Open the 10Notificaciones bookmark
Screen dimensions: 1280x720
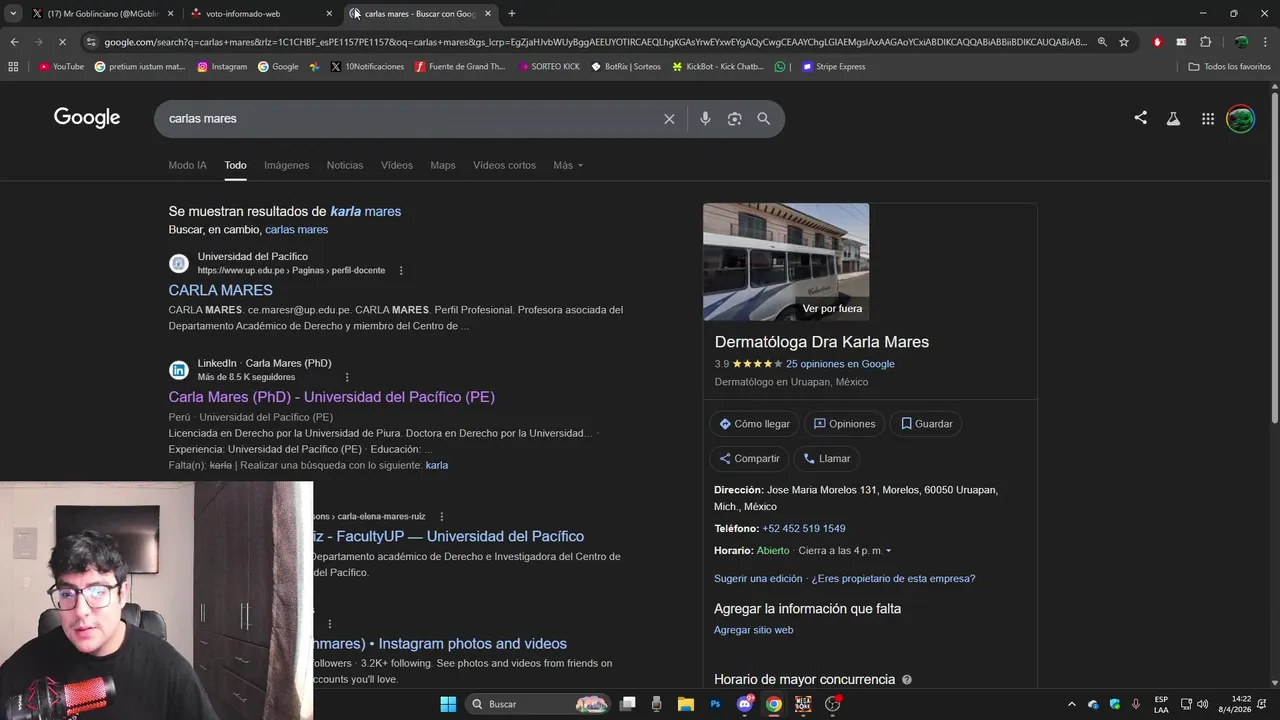(x=367, y=67)
